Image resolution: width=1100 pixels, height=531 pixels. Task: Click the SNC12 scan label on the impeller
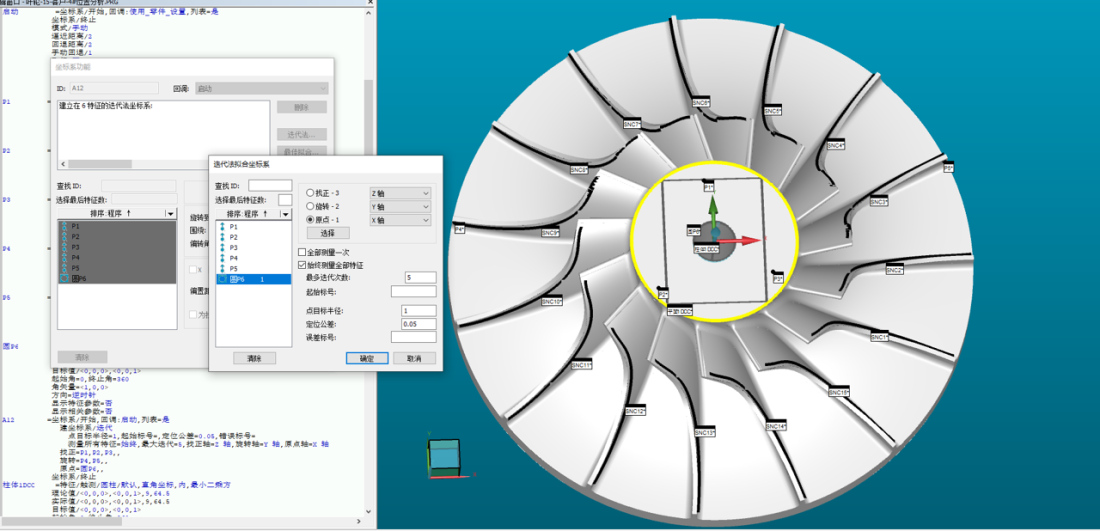point(635,410)
